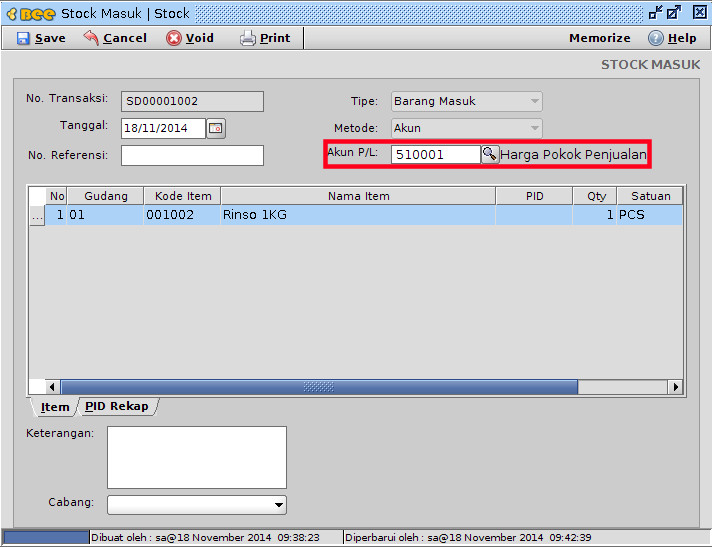
Task: Click the Tanggal date field
Action: 163,128
